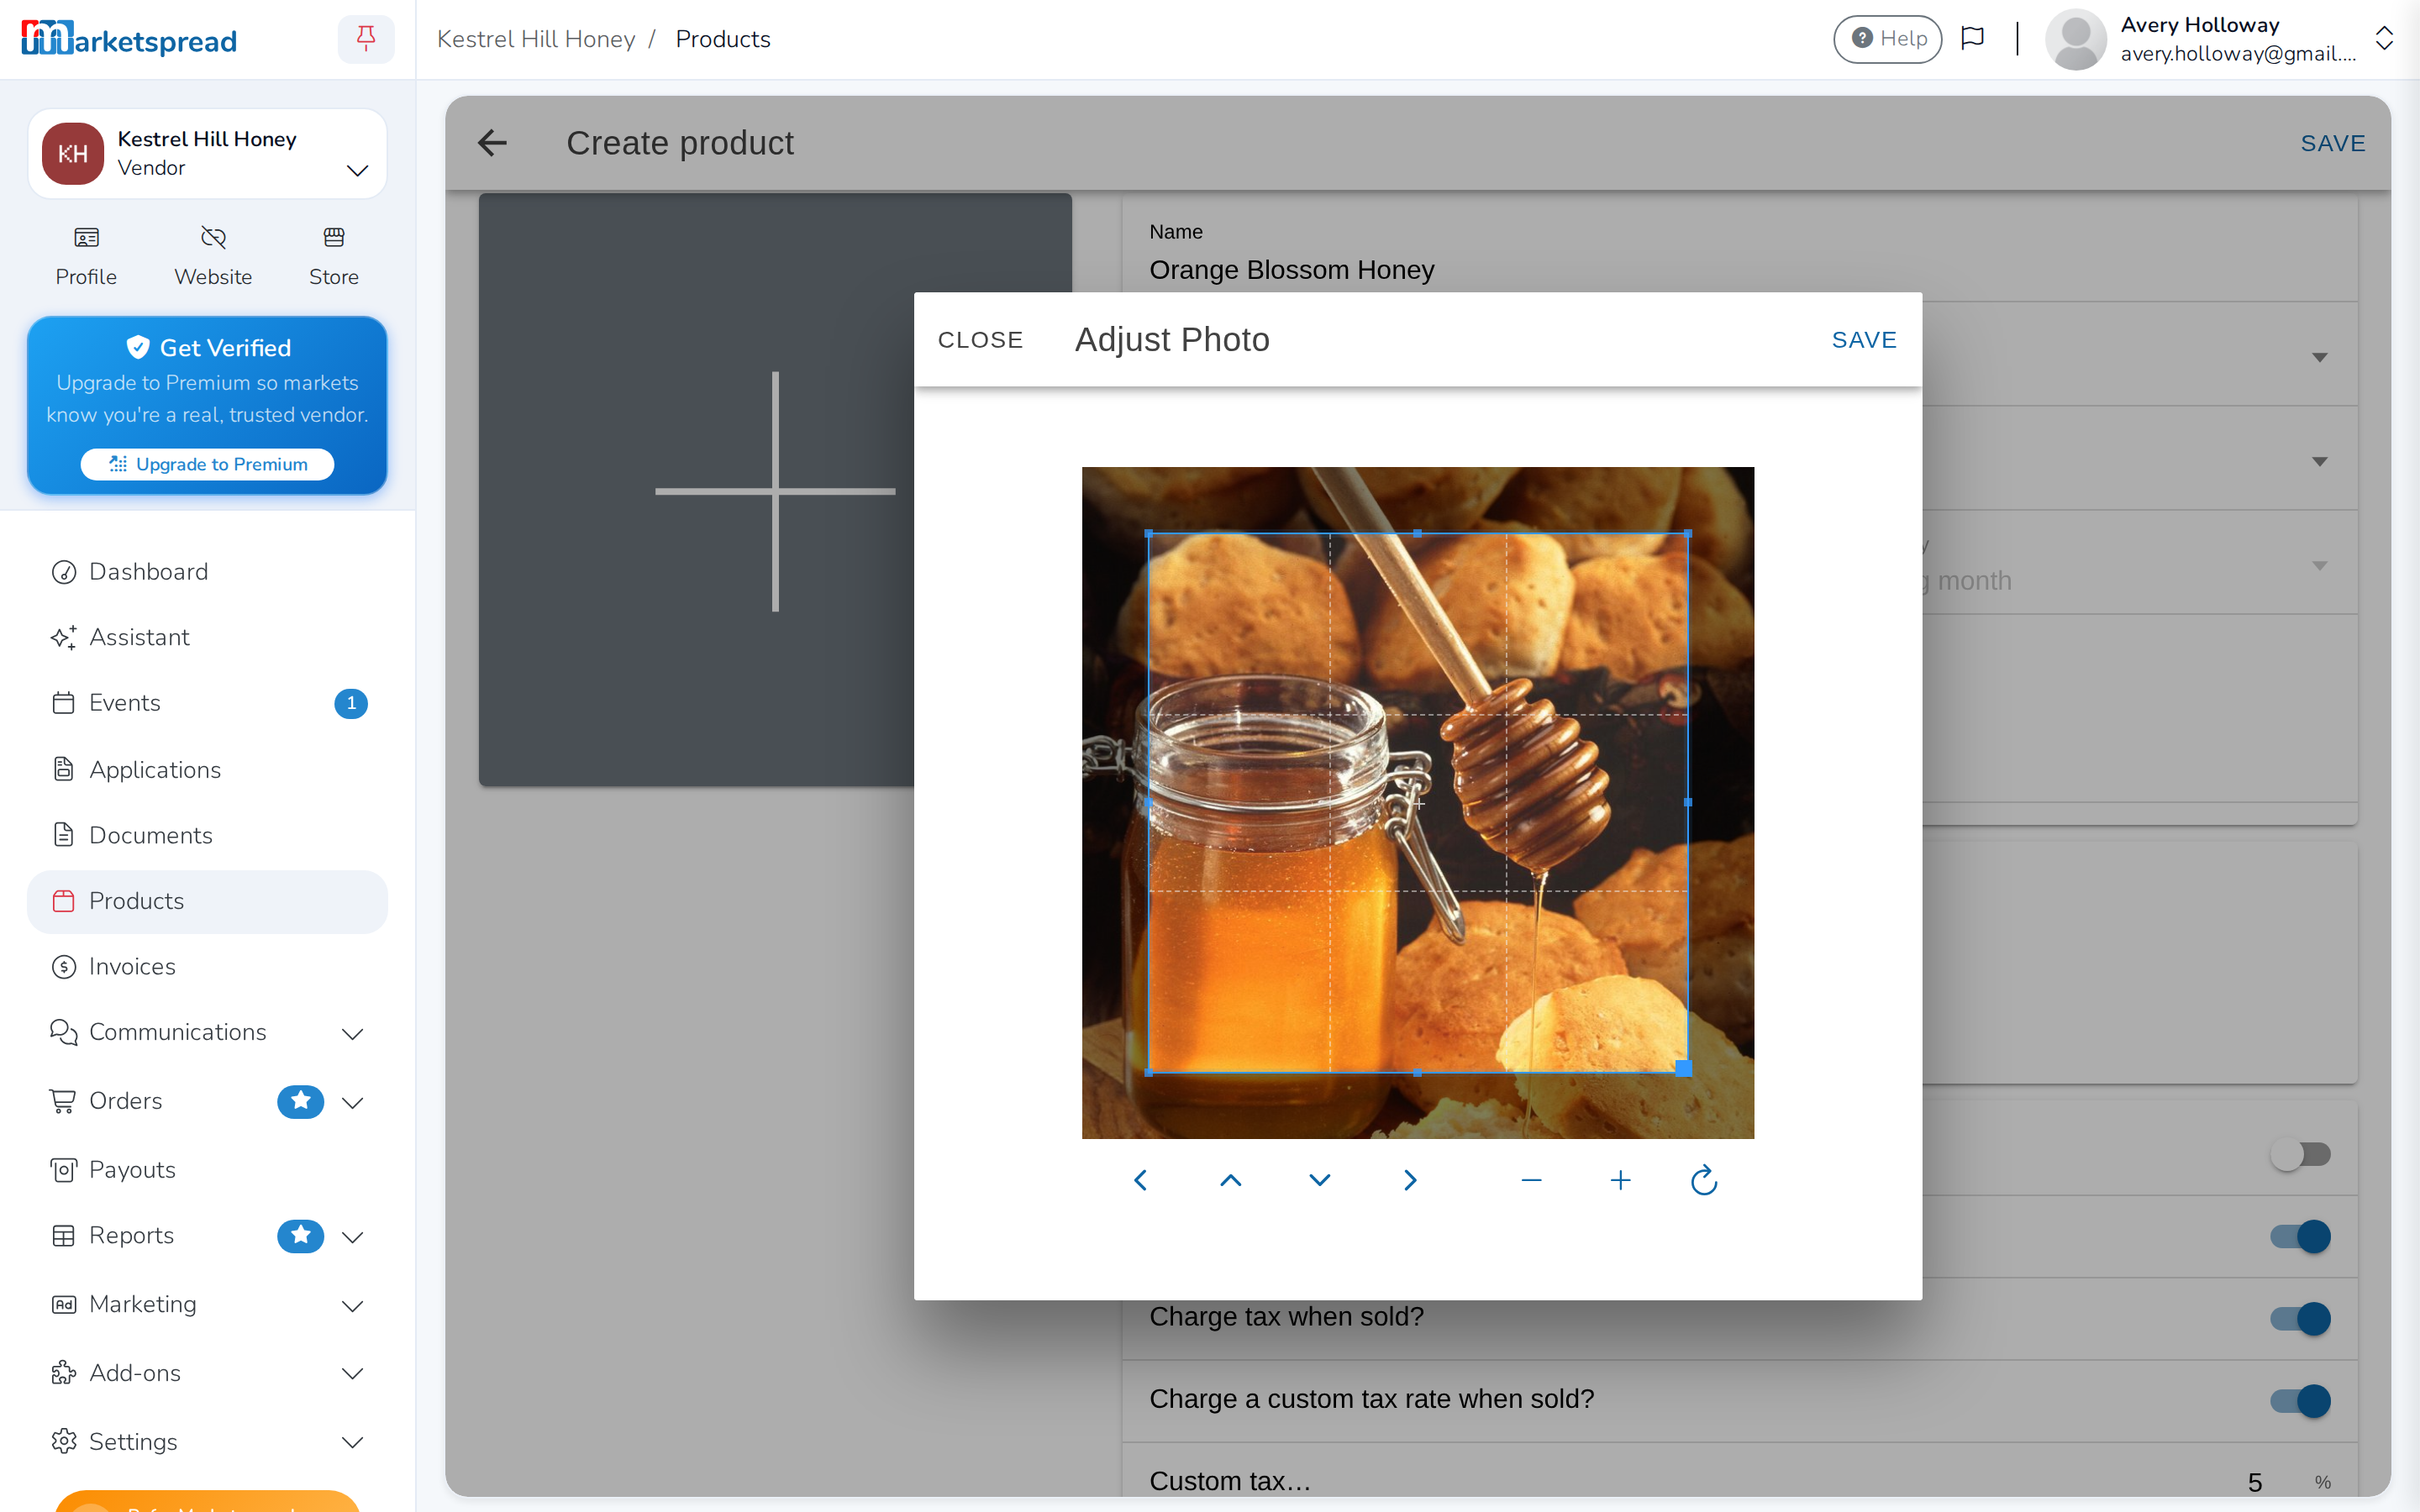Close the Adjust Photo dialog
Image resolution: width=2420 pixels, height=1512 pixels.
tap(980, 340)
